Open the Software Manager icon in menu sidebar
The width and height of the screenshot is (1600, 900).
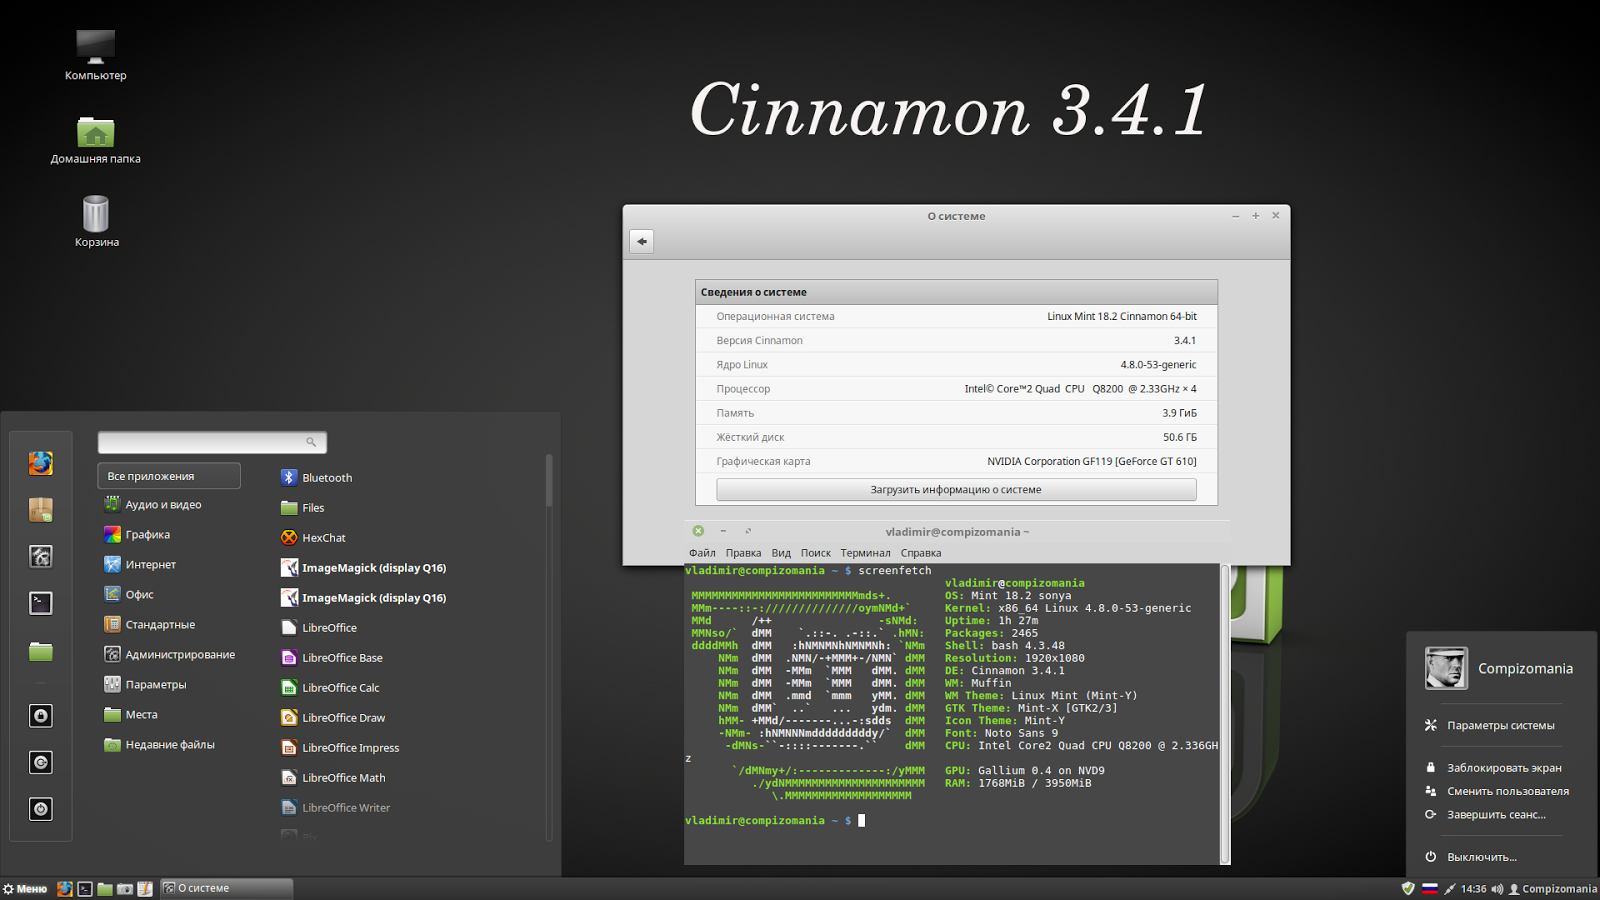(40, 509)
